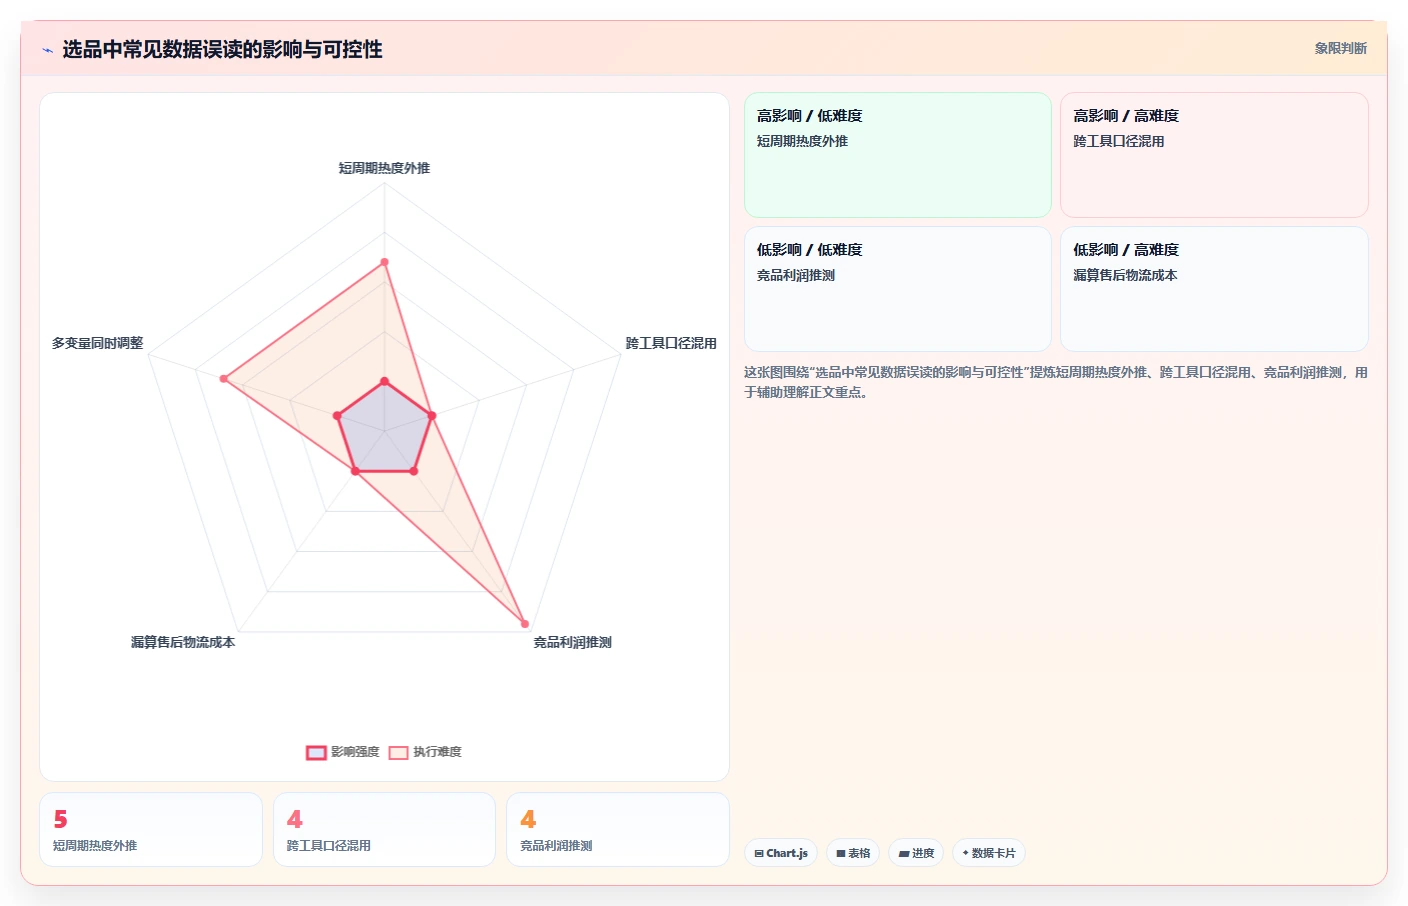The image size is (1408, 906).
Task: Click the stat card showing 5 短周期热度外推
Action: point(151,830)
